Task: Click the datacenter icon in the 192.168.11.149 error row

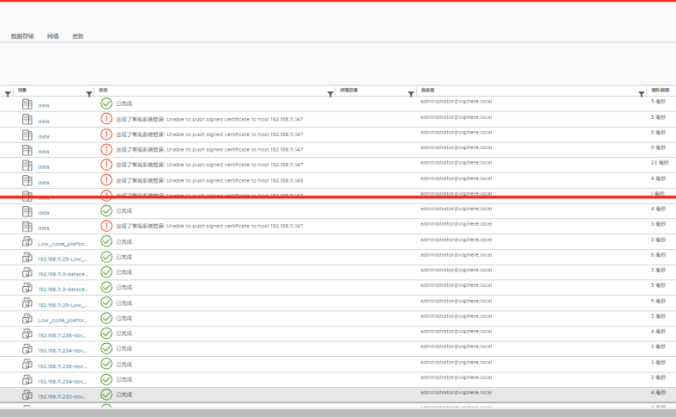Action: (x=27, y=181)
